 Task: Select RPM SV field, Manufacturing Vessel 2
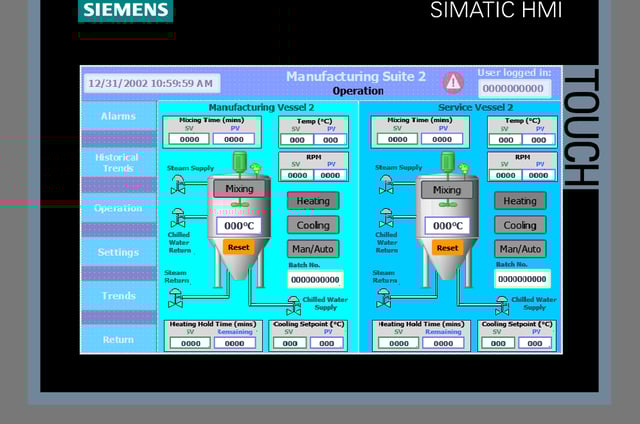click(297, 175)
